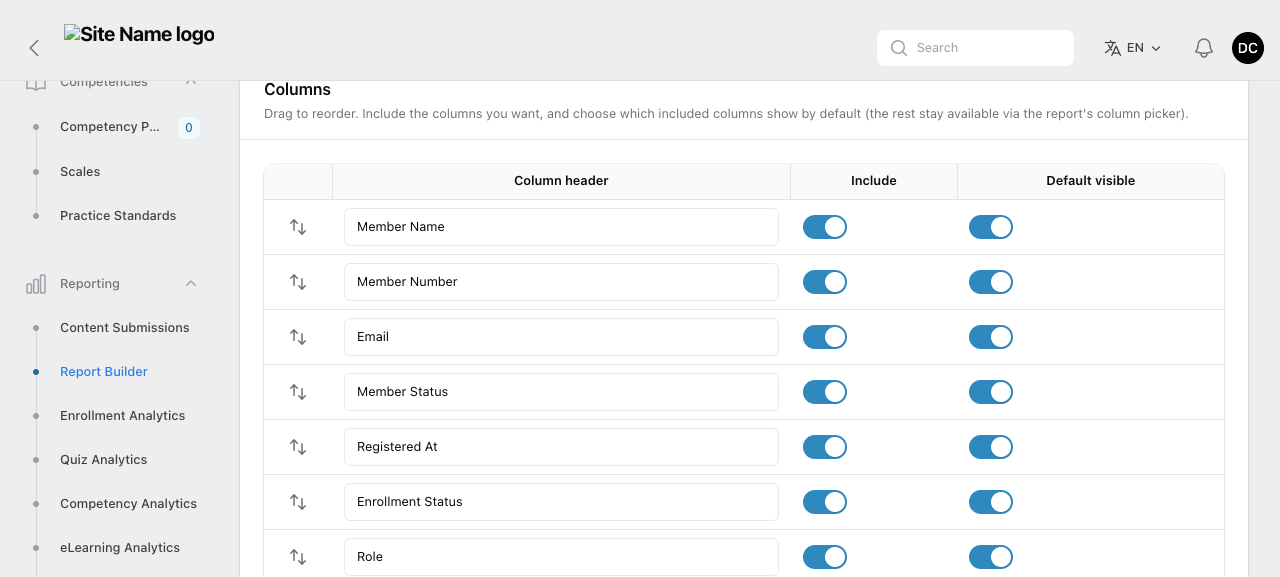Edit the Member Status header field
The height and width of the screenshot is (577, 1280).
click(x=561, y=392)
